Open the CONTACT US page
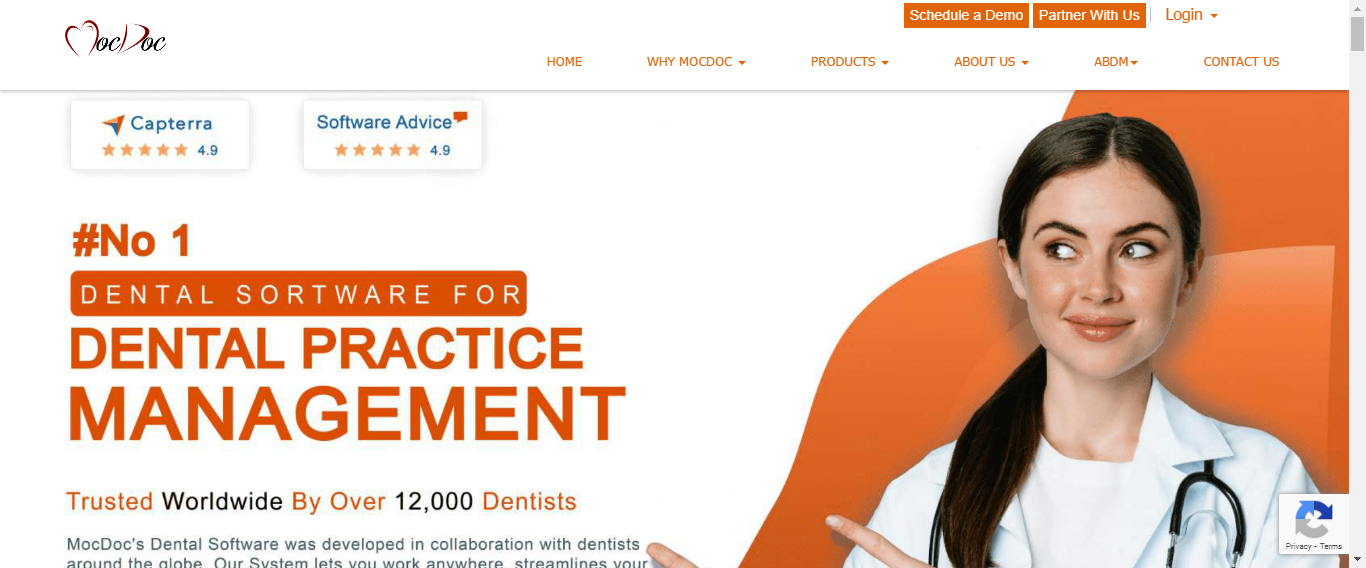The height and width of the screenshot is (568, 1366). pos(1241,62)
